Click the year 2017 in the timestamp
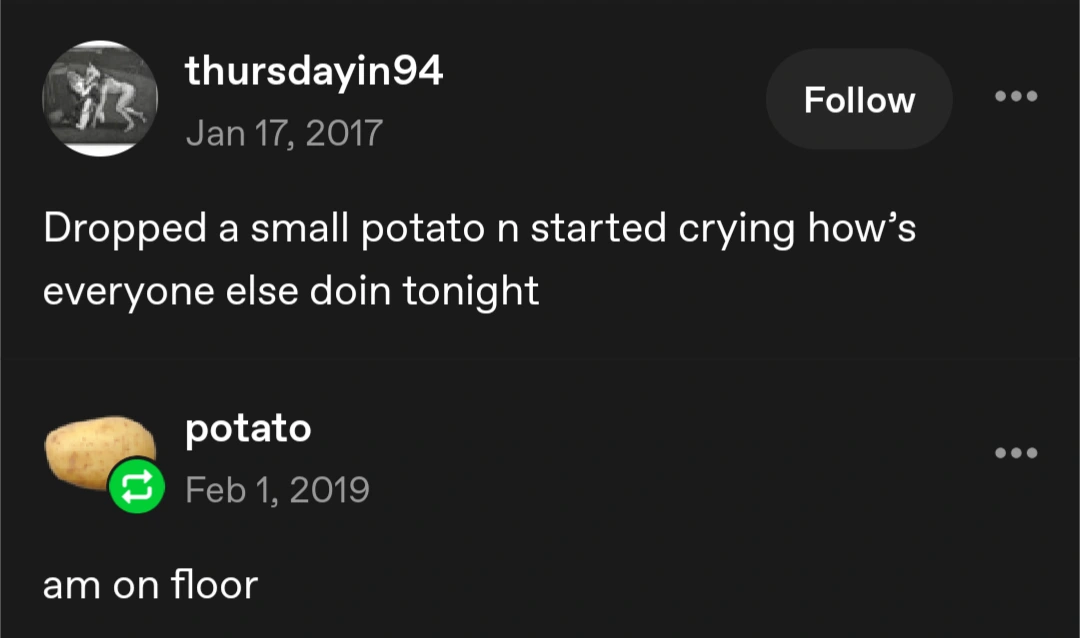Viewport: 1080px width, 638px height. click(343, 133)
